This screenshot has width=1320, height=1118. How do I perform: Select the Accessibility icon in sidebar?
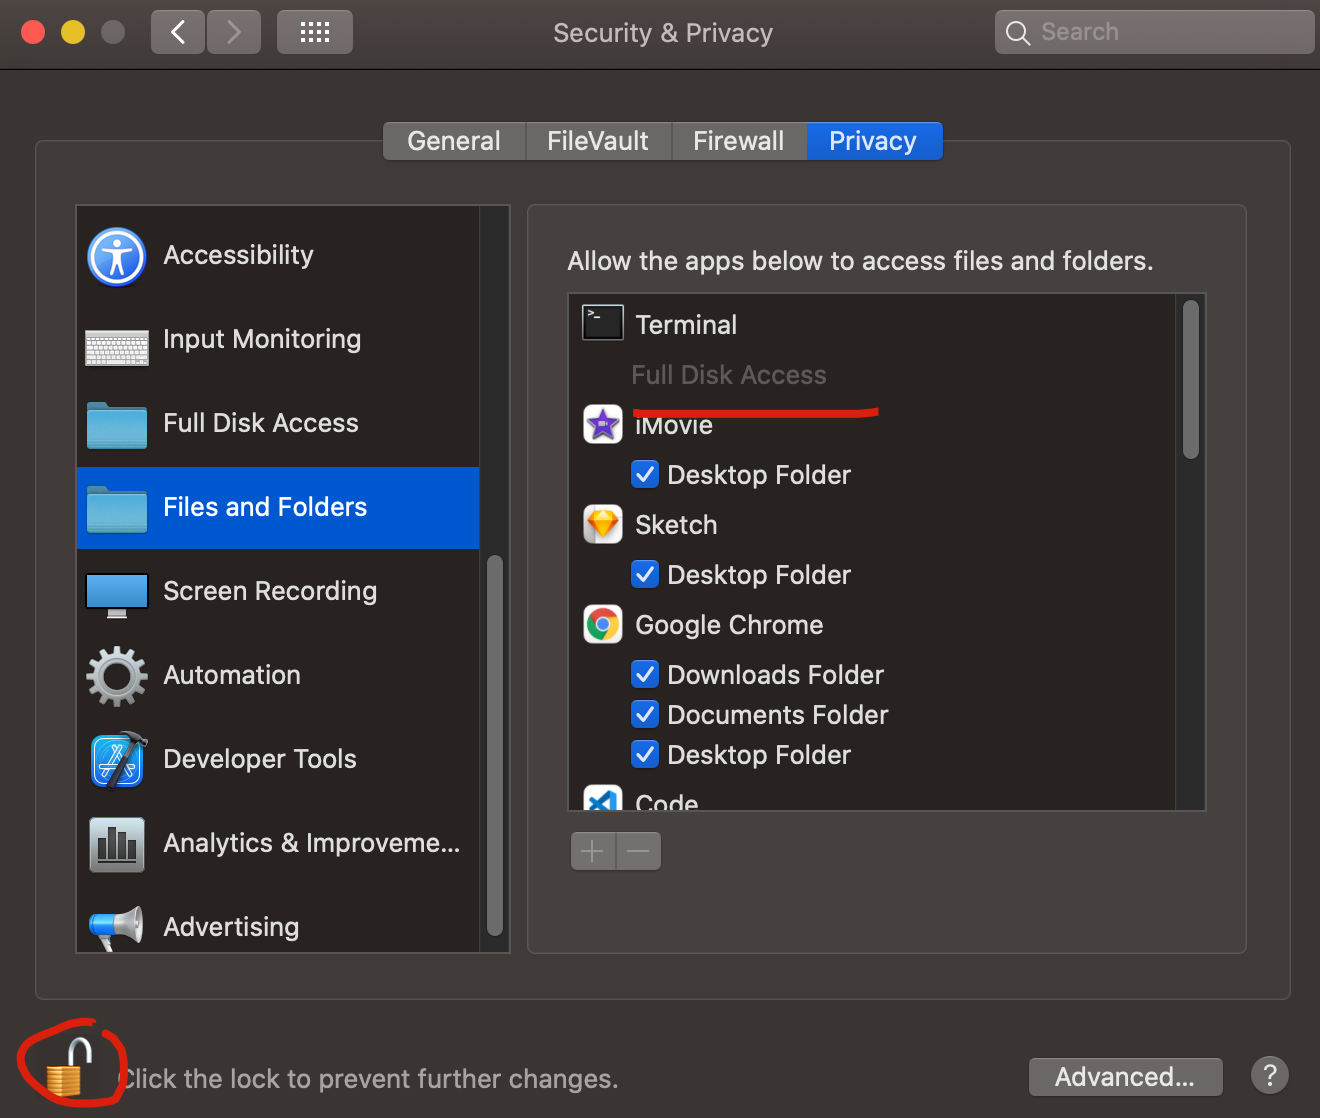117,257
